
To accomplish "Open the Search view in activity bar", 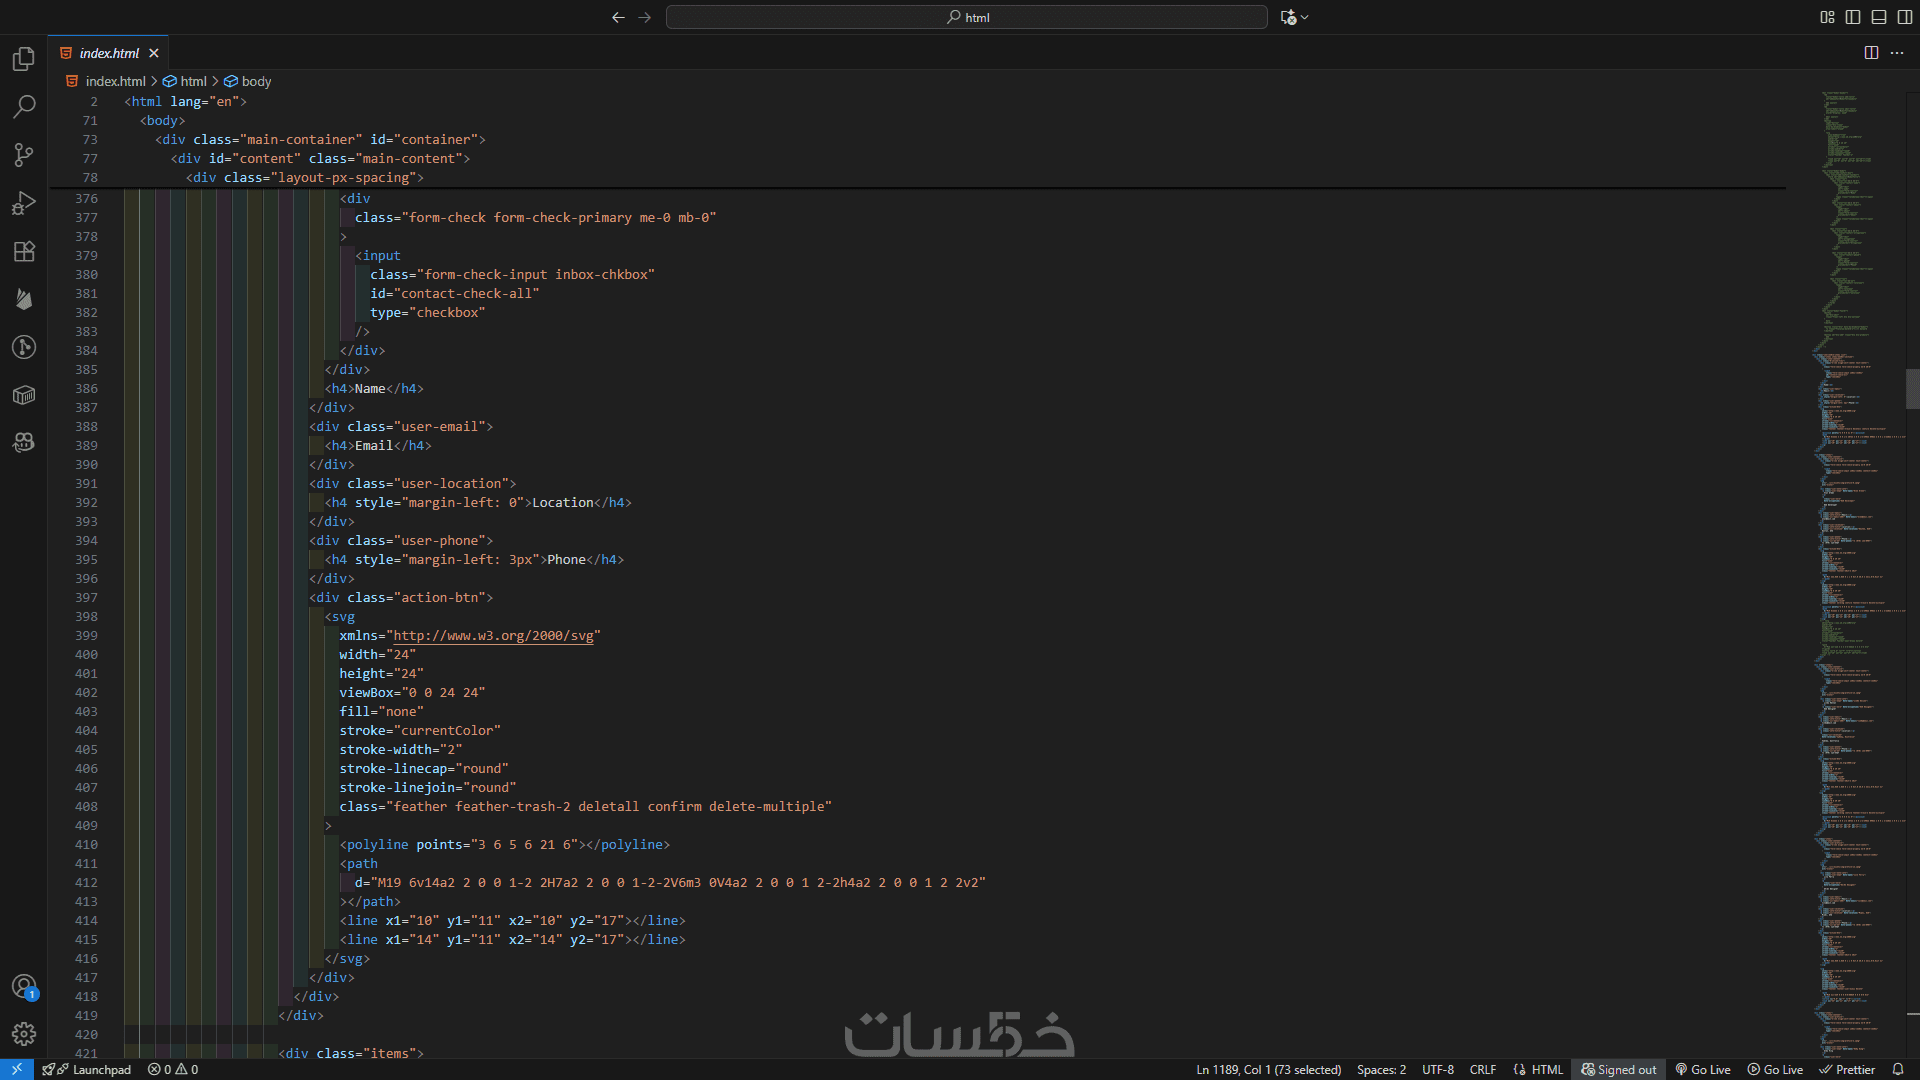I will (x=24, y=106).
